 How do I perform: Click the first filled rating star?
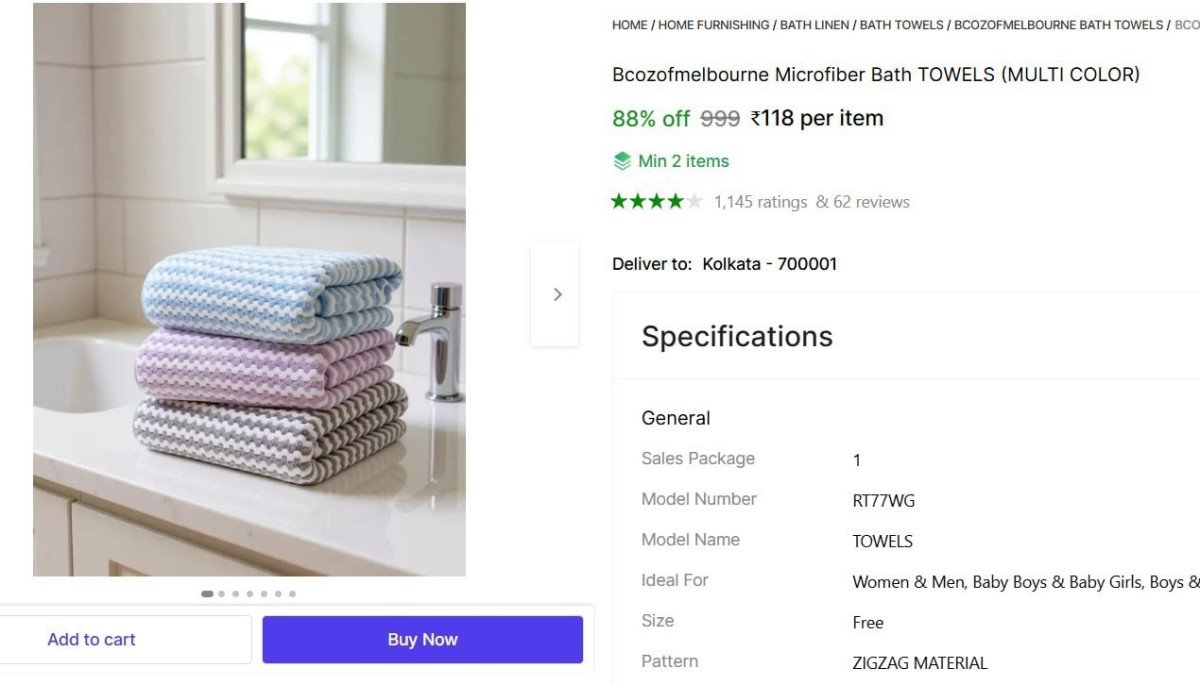pos(618,200)
